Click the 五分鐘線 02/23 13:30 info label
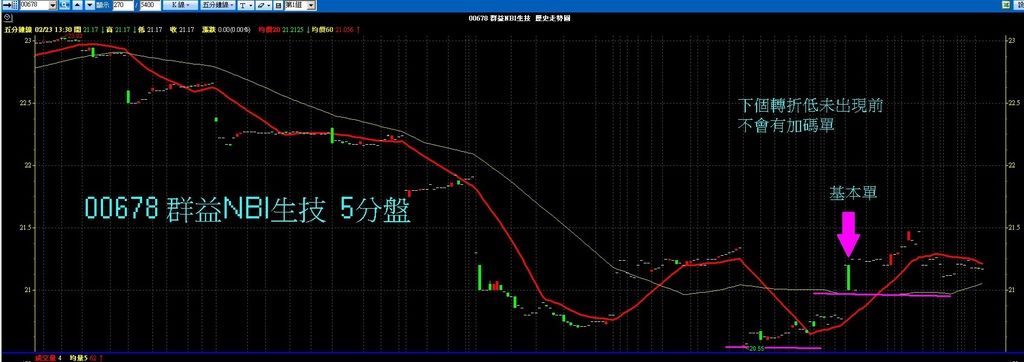 point(38,29)
